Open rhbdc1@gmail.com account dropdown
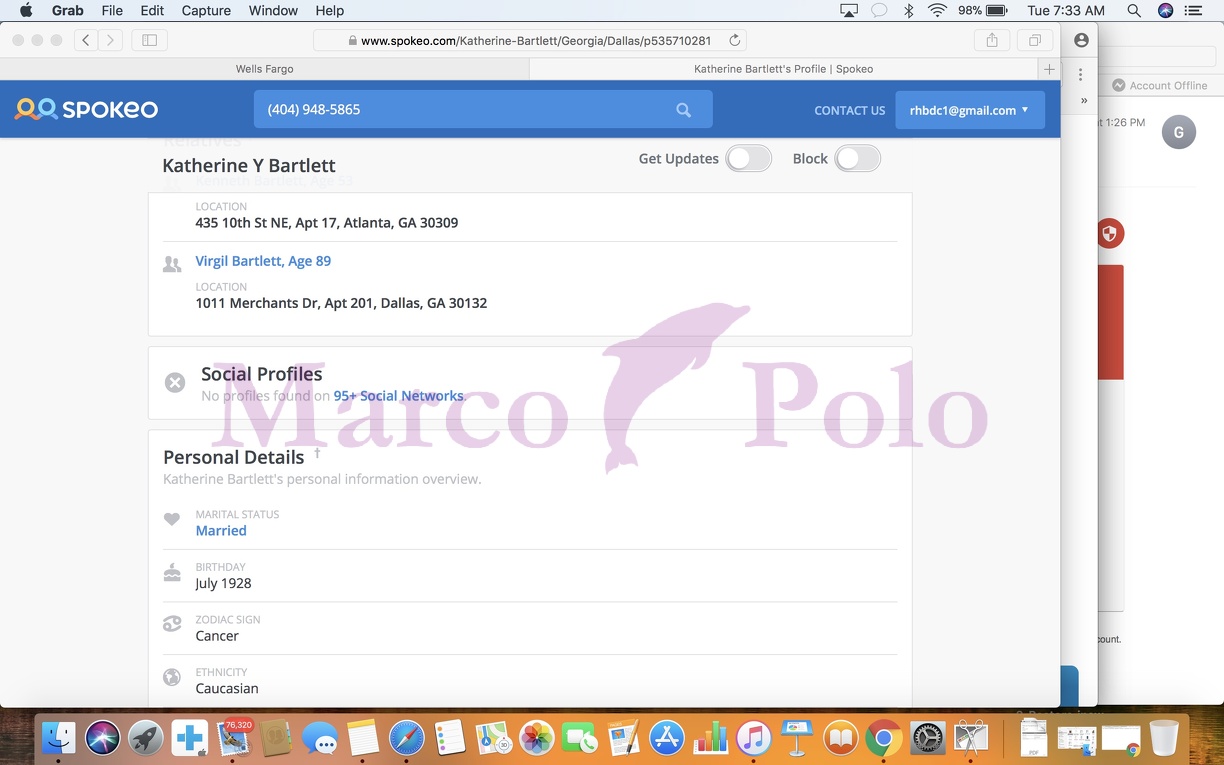Screen dimensions: 1224x765 pyautogui.click(x=970, y=110)
